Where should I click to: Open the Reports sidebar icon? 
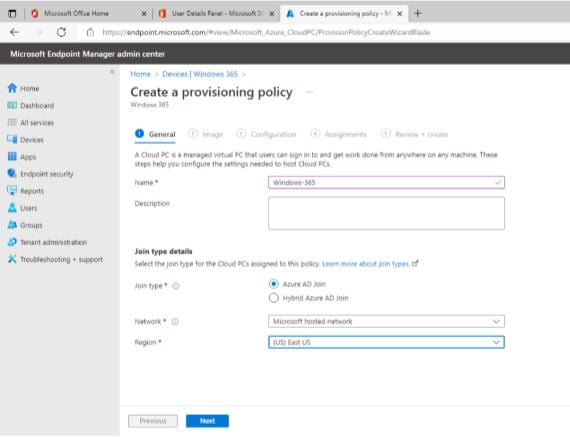12,191
